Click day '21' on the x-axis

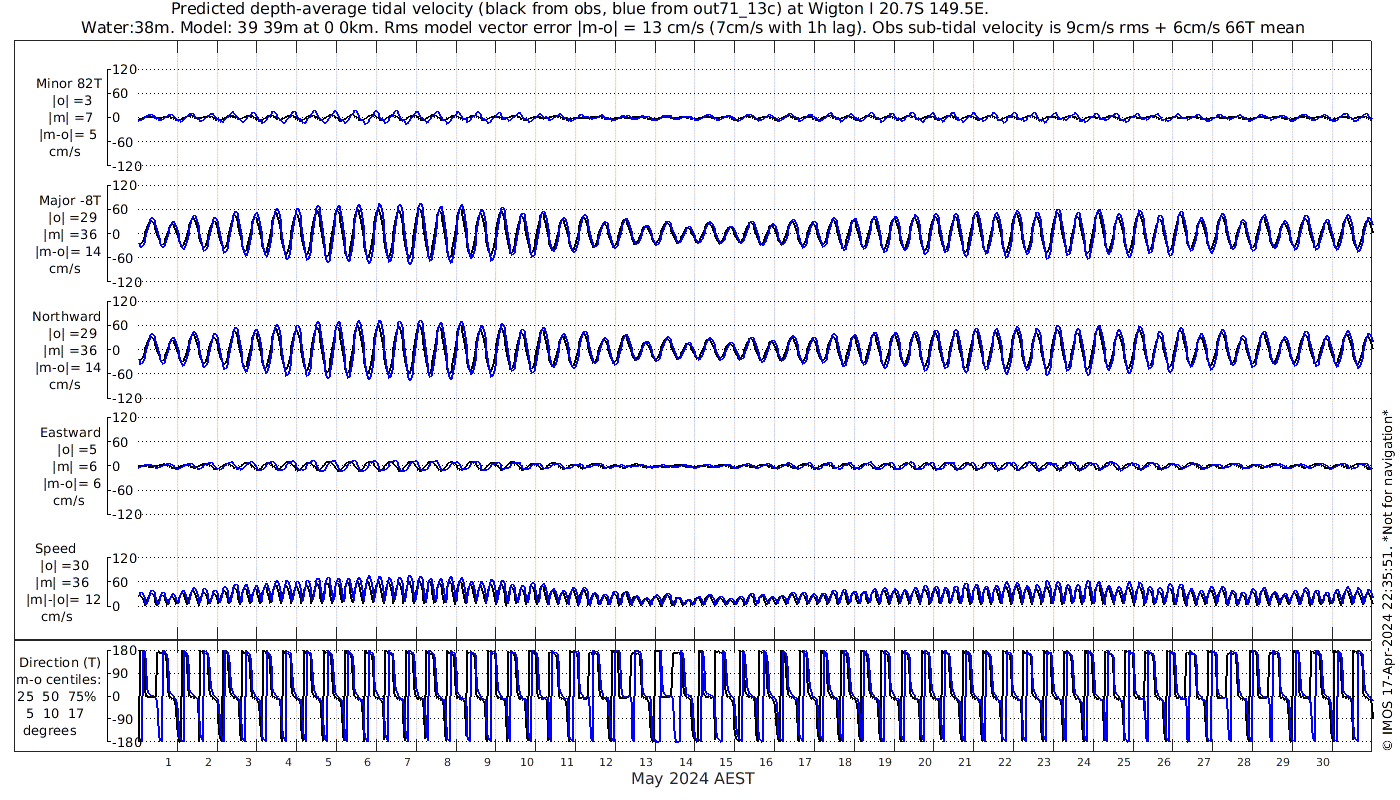tap(964, 762)
